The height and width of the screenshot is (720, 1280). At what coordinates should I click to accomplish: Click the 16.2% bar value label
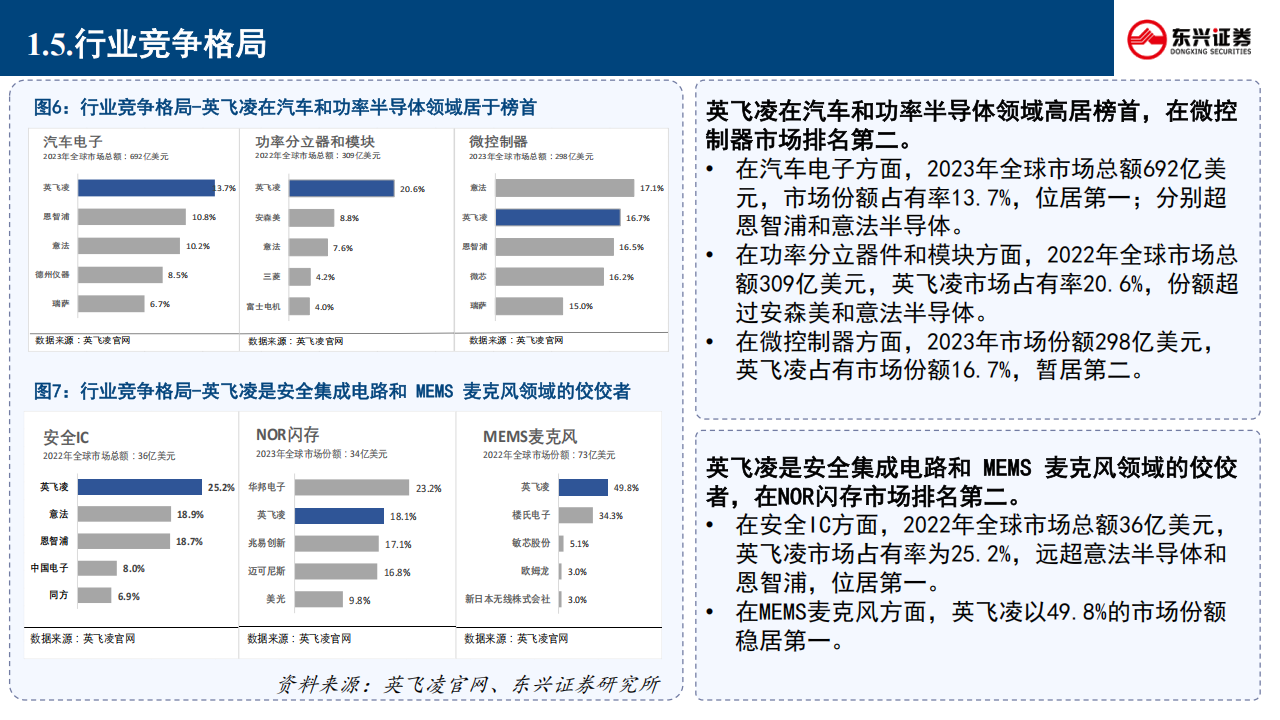[x=621, y=276]
